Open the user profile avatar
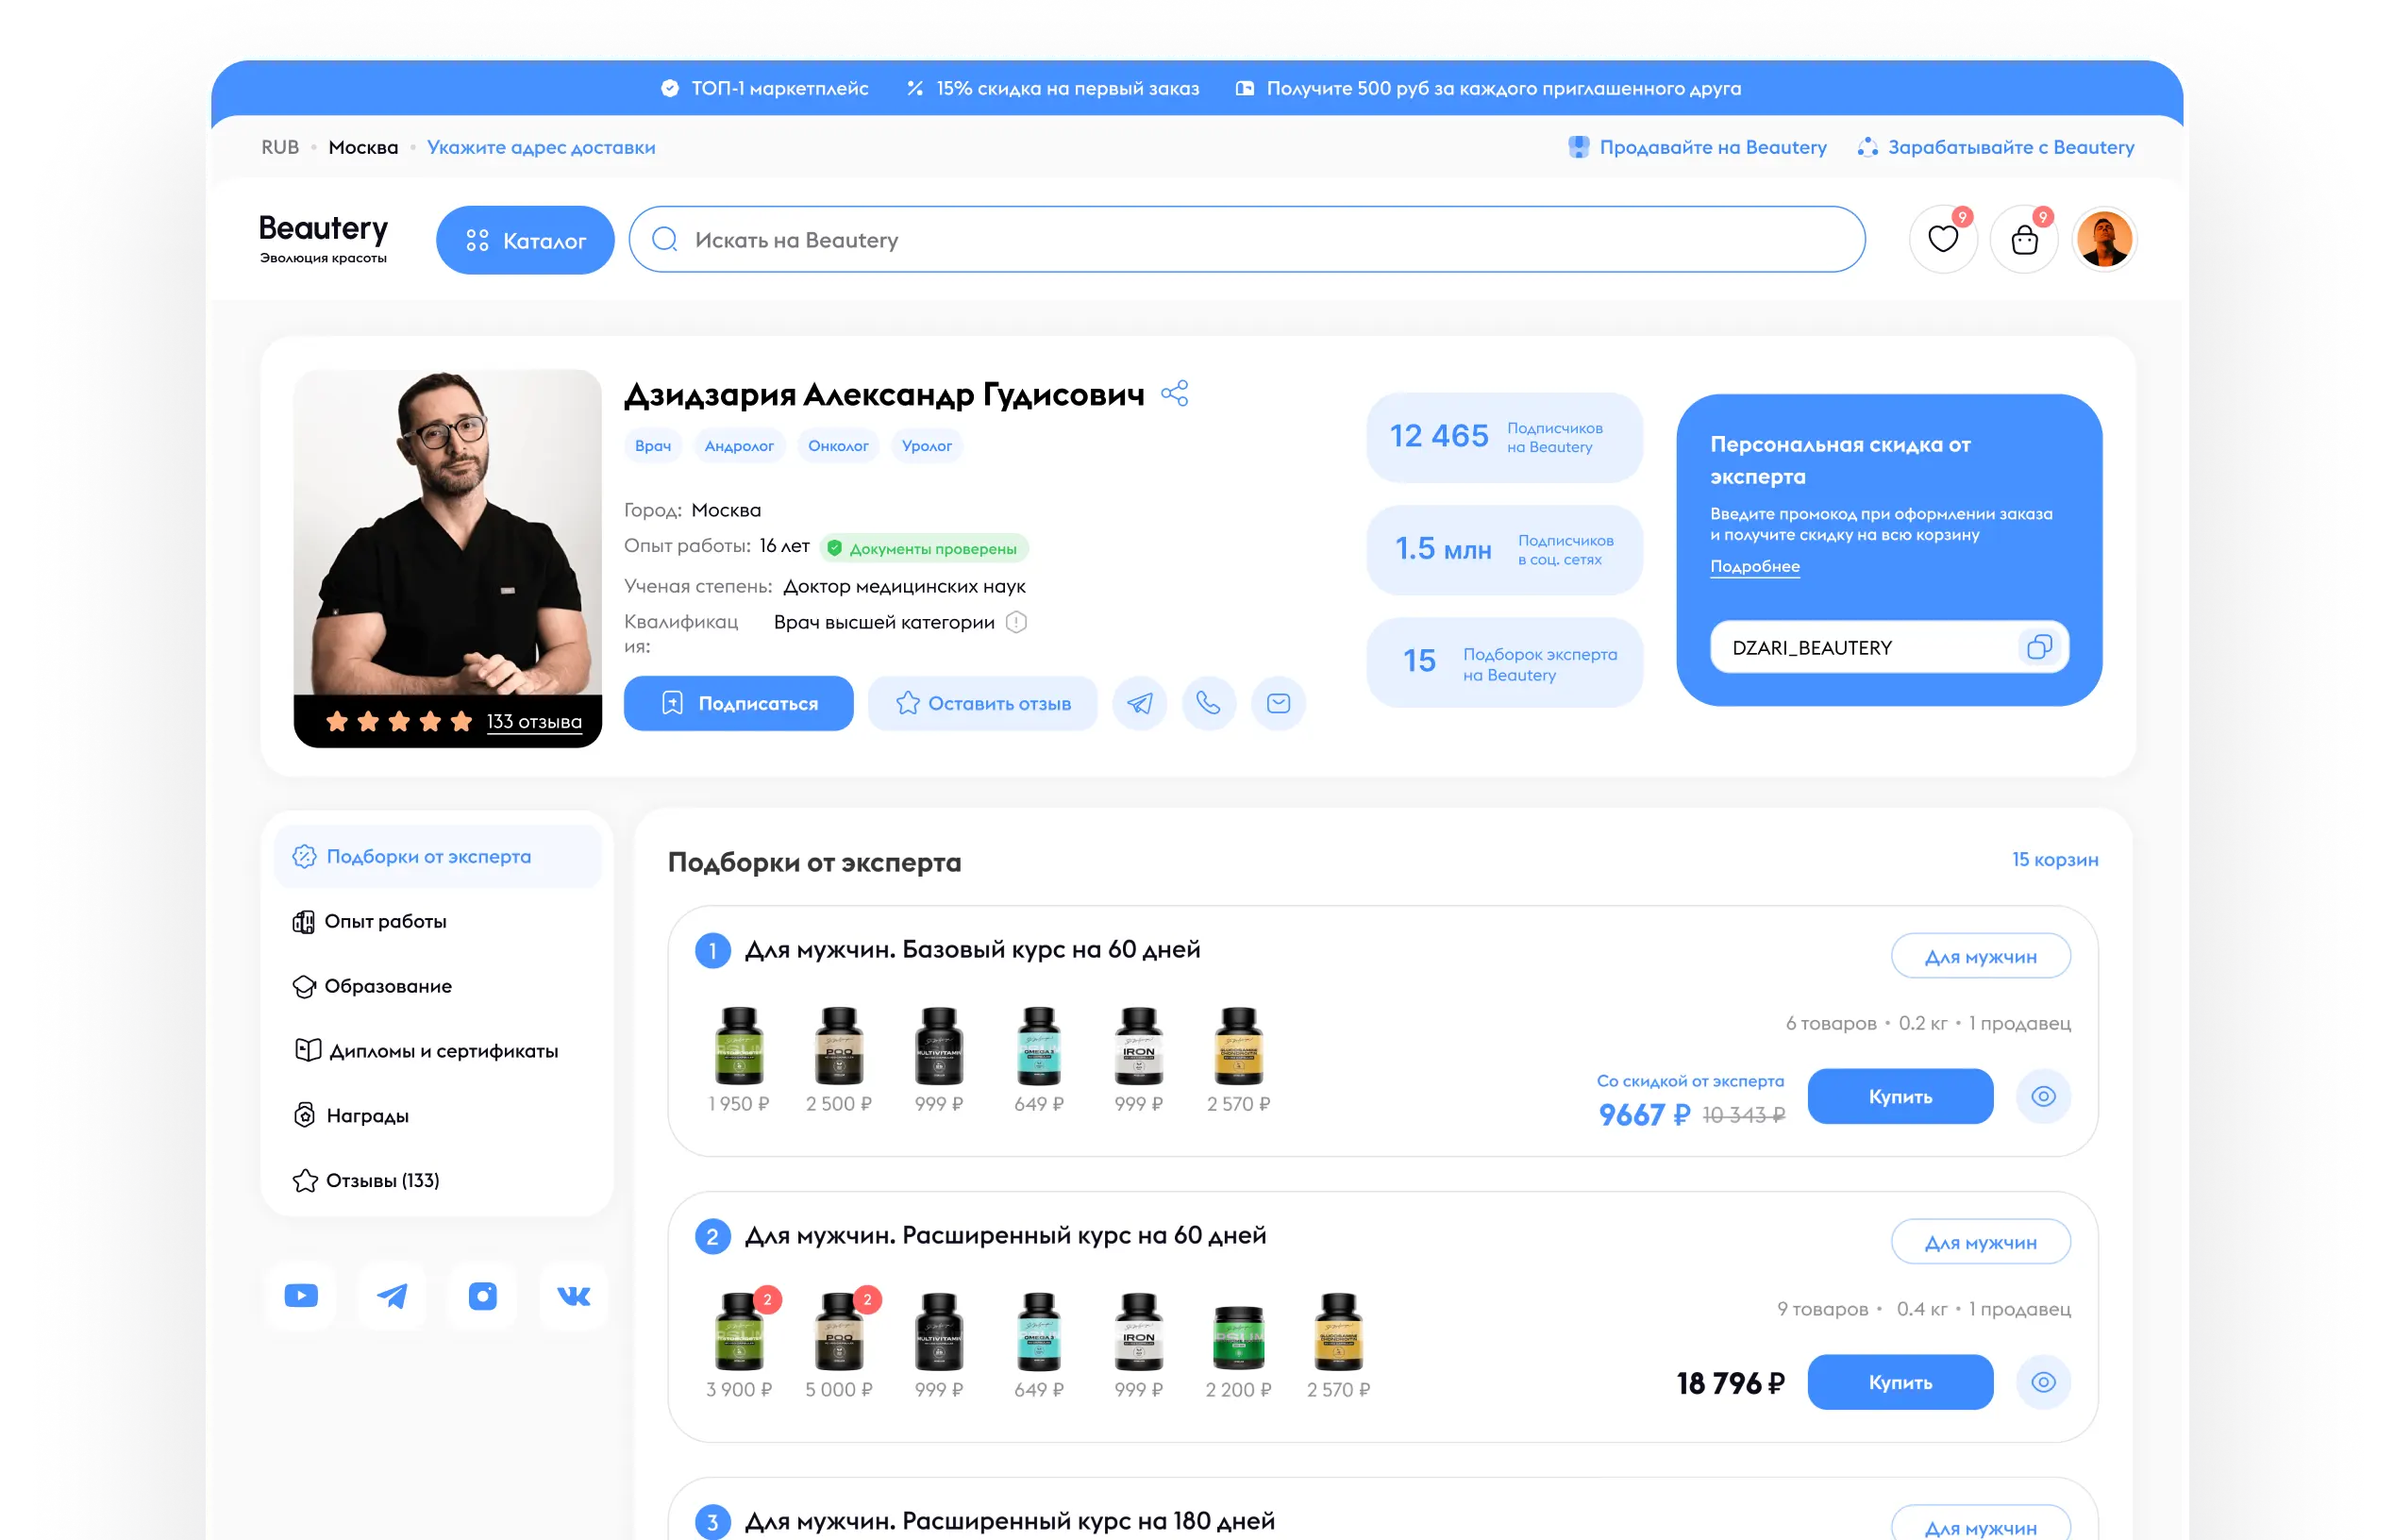Viewport: 2394px width, 1540px height. 2104,240
